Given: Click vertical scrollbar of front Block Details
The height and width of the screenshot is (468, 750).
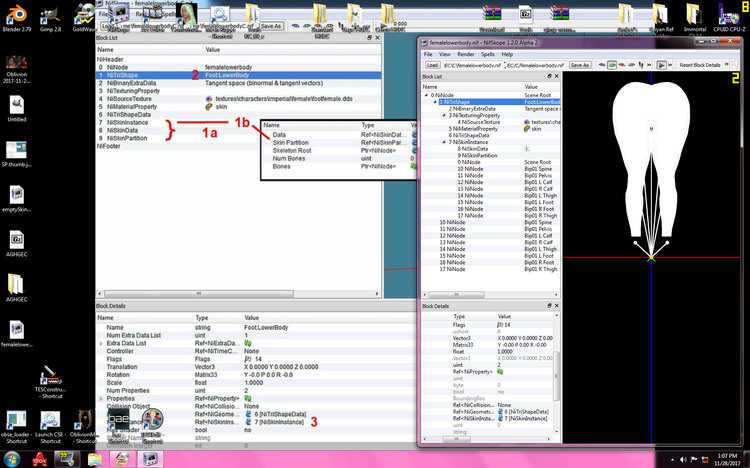Looking at the screenshot, I should 556,376.
